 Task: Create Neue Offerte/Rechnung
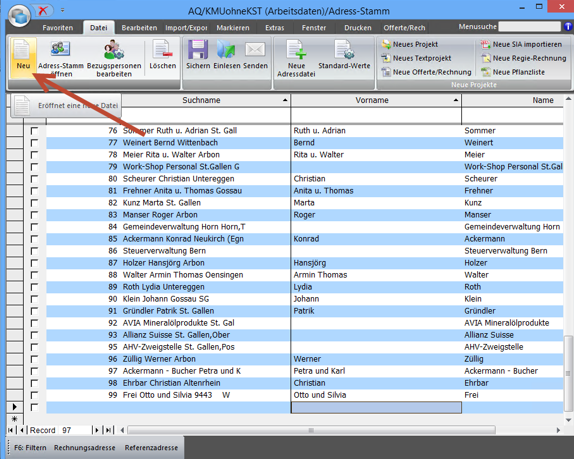[x=426, y=72]
